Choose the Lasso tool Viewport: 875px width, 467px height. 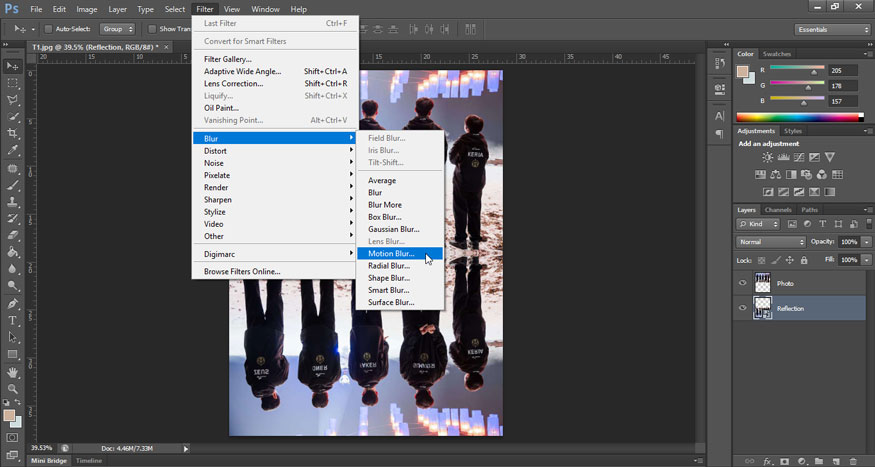tap(13, 100)
